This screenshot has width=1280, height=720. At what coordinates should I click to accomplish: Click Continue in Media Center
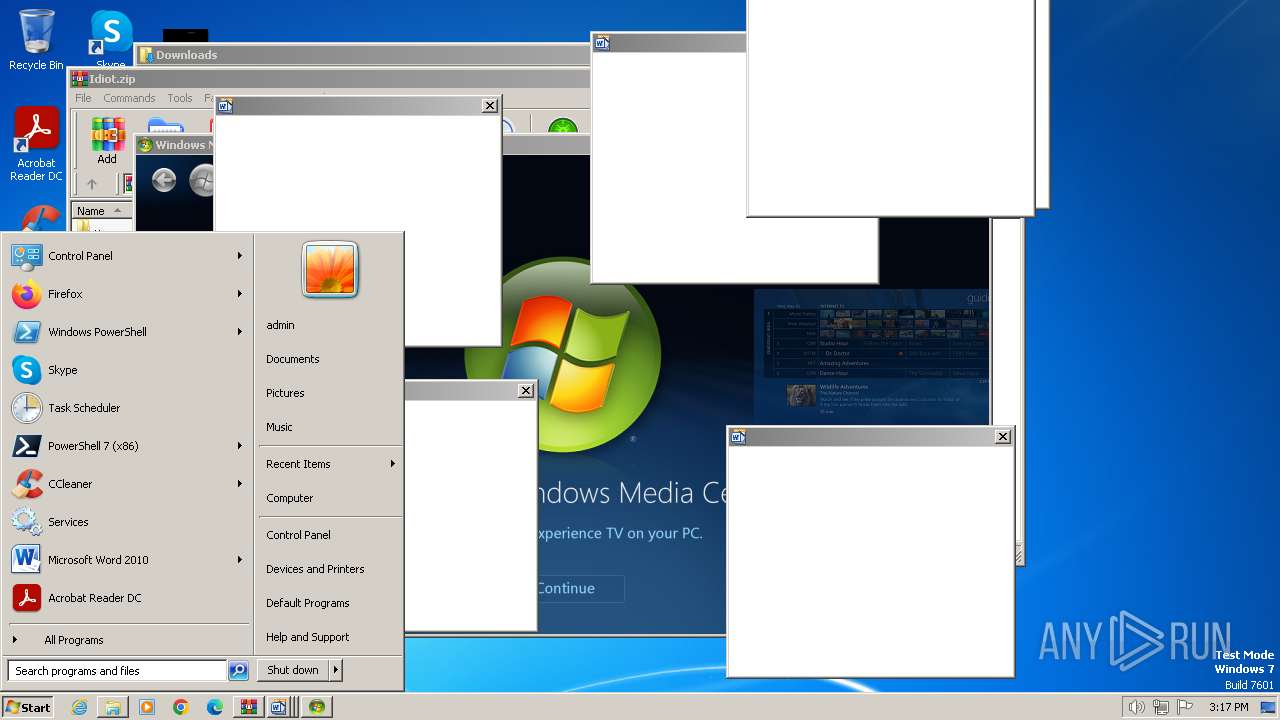pyautogui.click(x=580, y=588)
